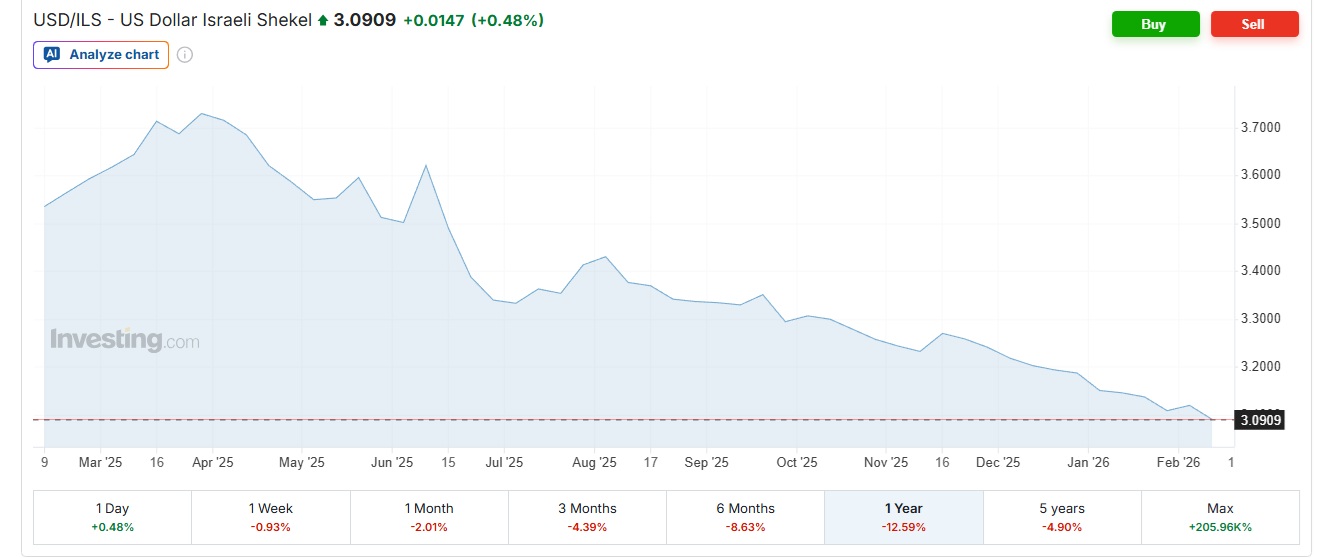
Task: Click the Jul '25 x-axis label
Action: 504,463
